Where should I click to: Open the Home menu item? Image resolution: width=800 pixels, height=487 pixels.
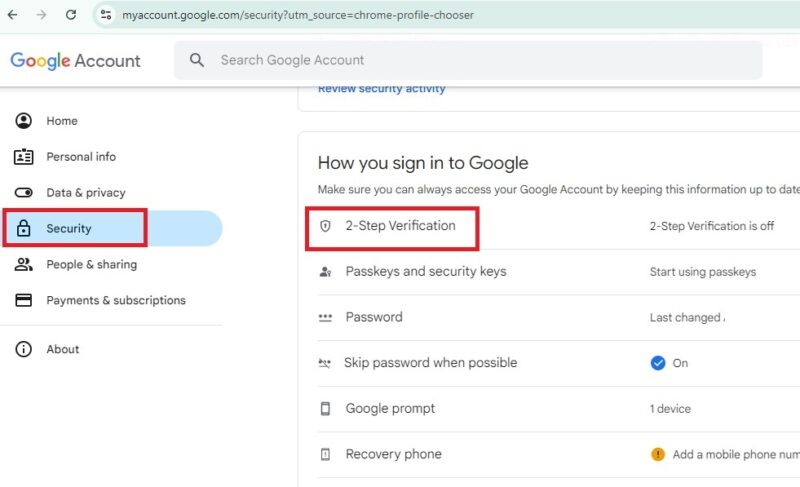tap(61, 121)
